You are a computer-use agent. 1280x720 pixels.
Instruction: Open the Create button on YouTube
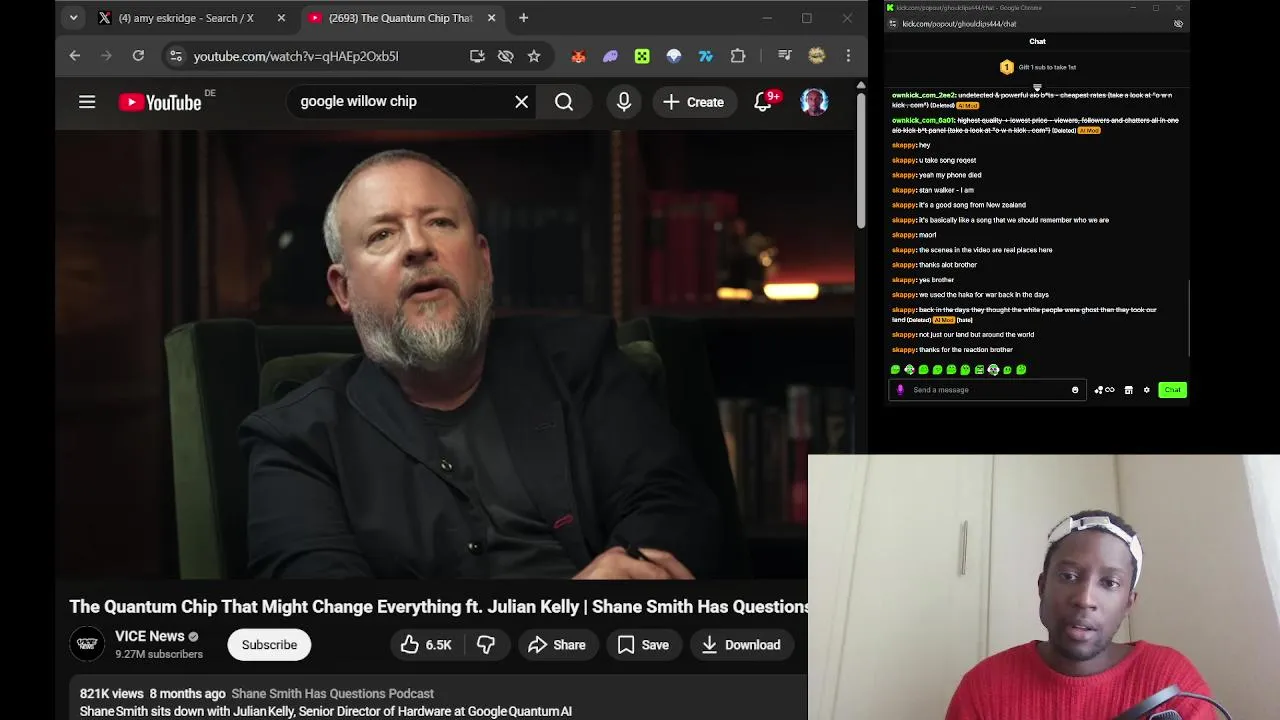(x=693, y=101)
